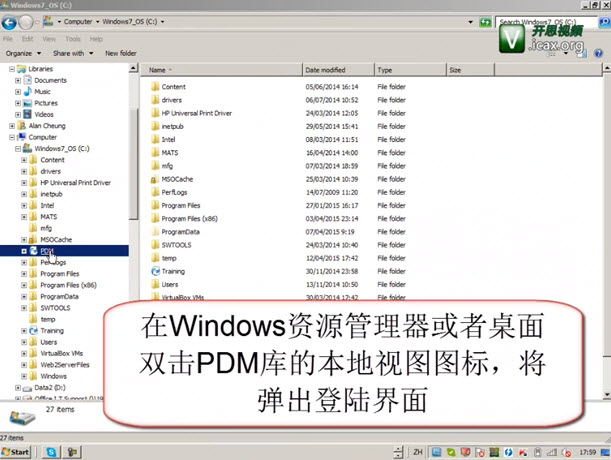611x460 pixels.
Task: Click the red Kaspersky tray icon
Action: click(x=523, y=452)
